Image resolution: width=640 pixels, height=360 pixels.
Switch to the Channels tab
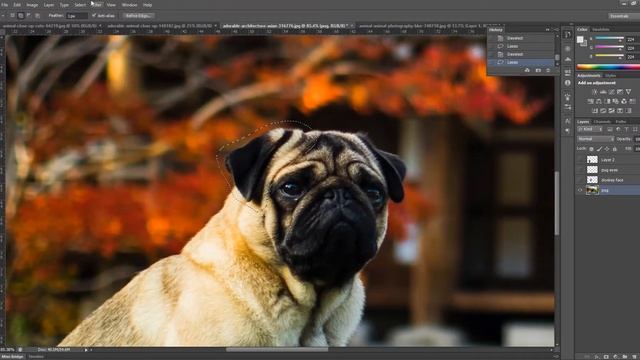point(602,122)
